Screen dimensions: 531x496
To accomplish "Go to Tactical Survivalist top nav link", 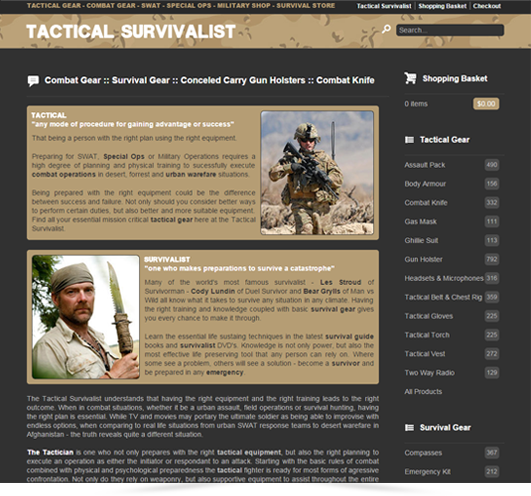I will tap(384, 6).
